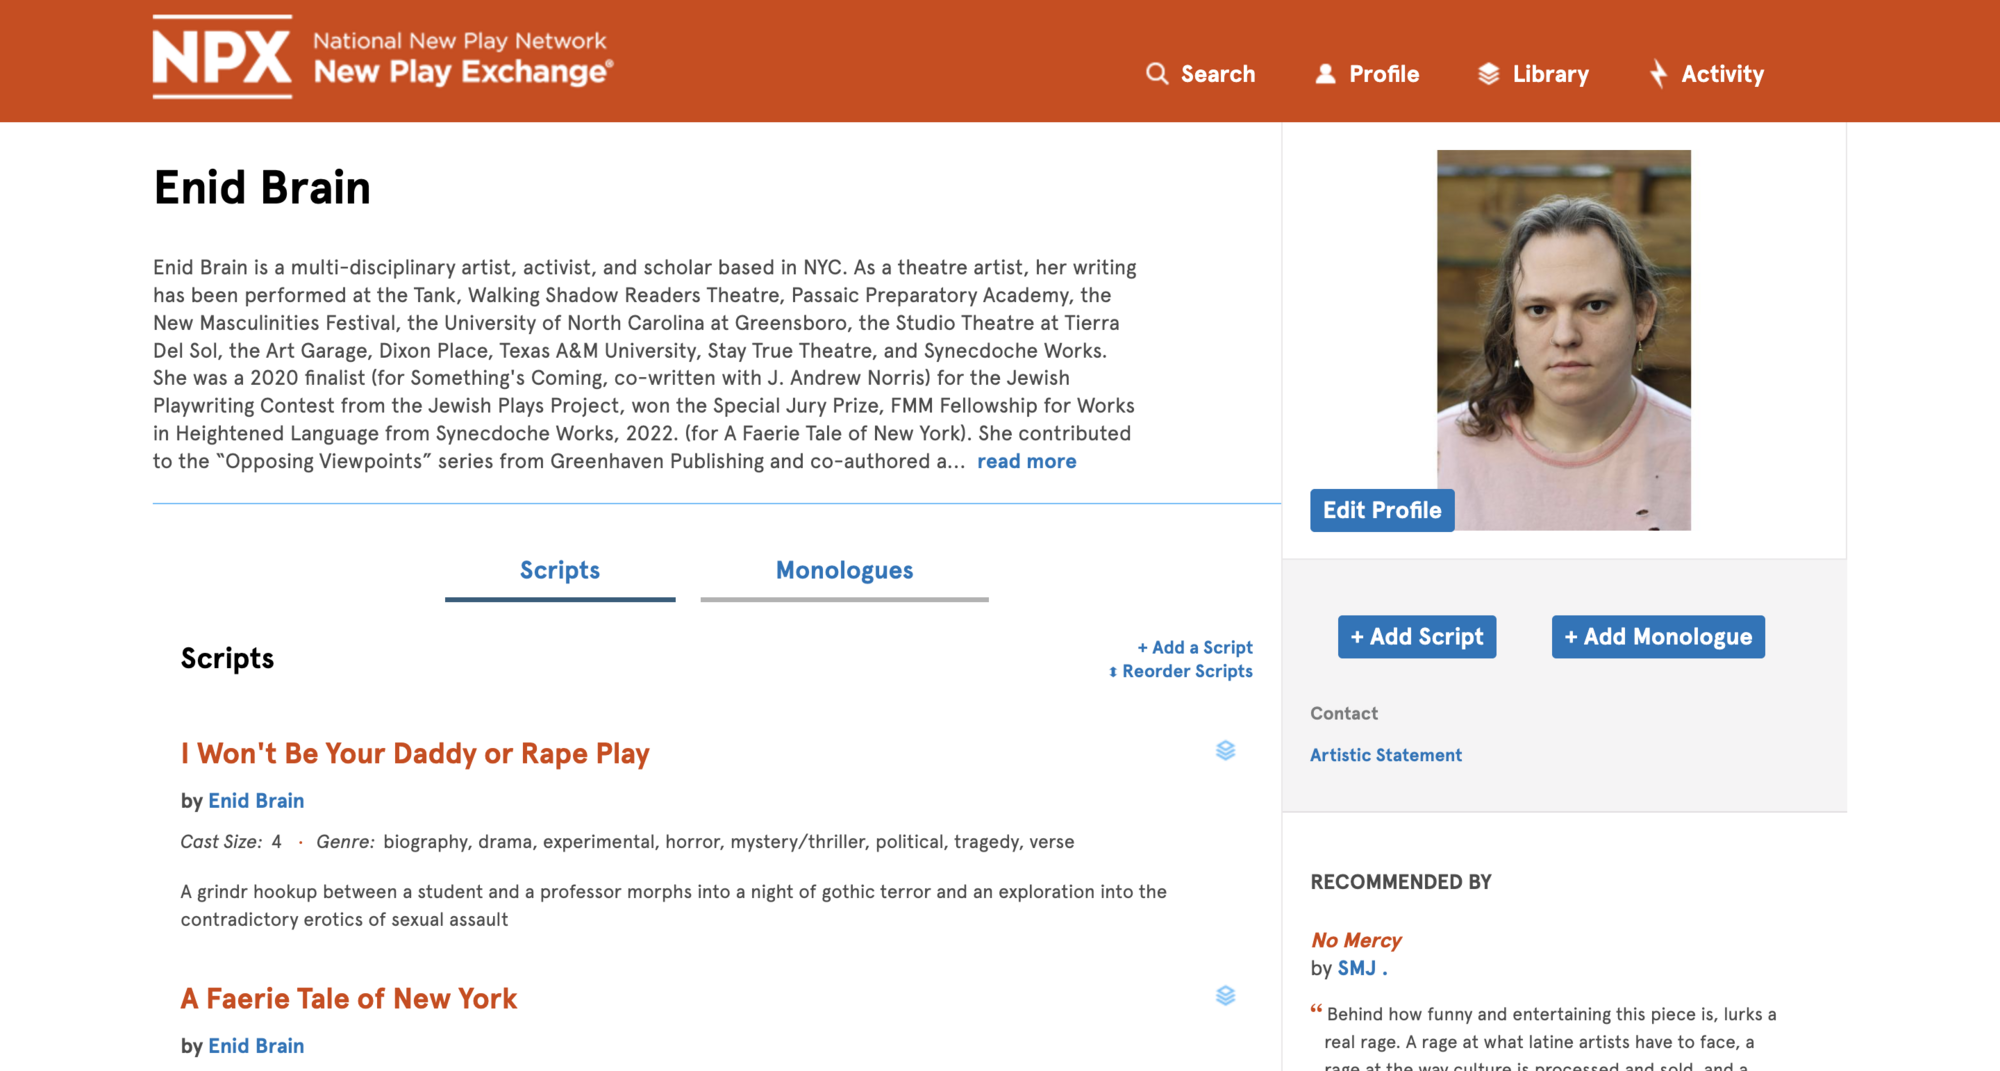Click the + Add Script button
The height and width of the screenshot is (1071, 2000).
(1417, 637)
